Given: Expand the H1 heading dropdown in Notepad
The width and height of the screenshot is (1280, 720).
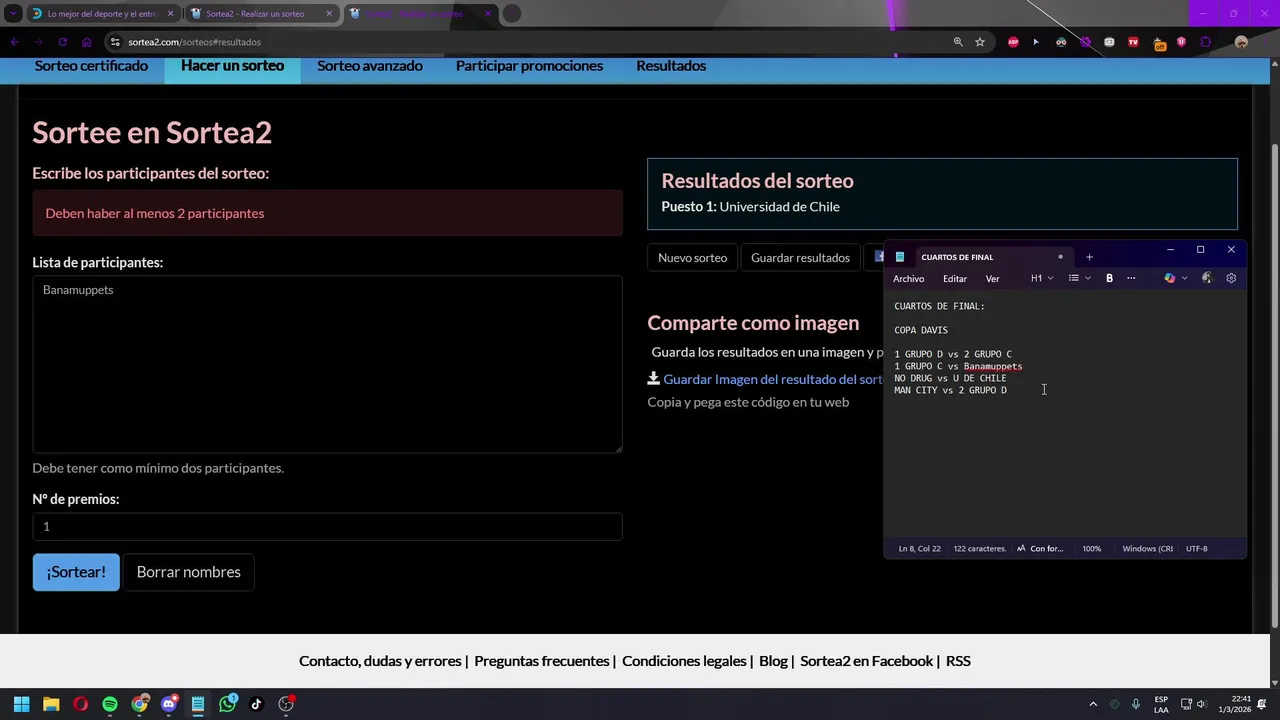Looking at the screenshot, I should (x=1042, y=278).
